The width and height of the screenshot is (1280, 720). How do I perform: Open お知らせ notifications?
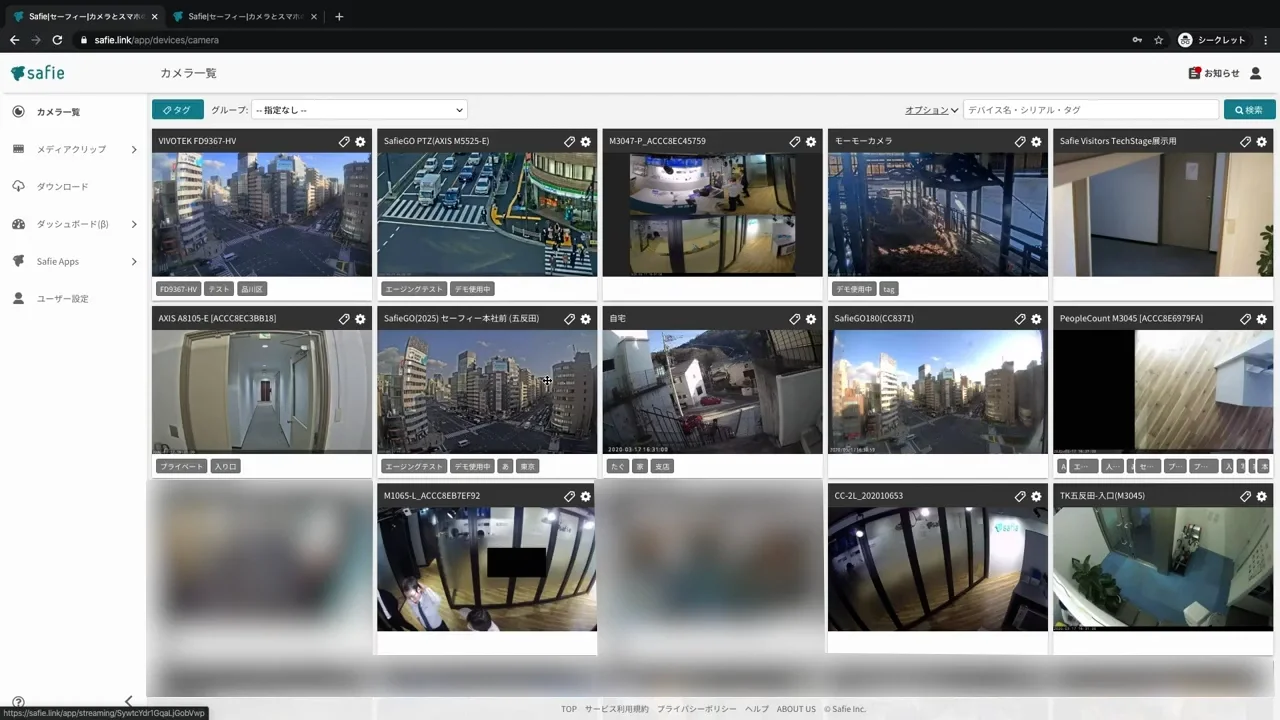[x=1214, y=73]
